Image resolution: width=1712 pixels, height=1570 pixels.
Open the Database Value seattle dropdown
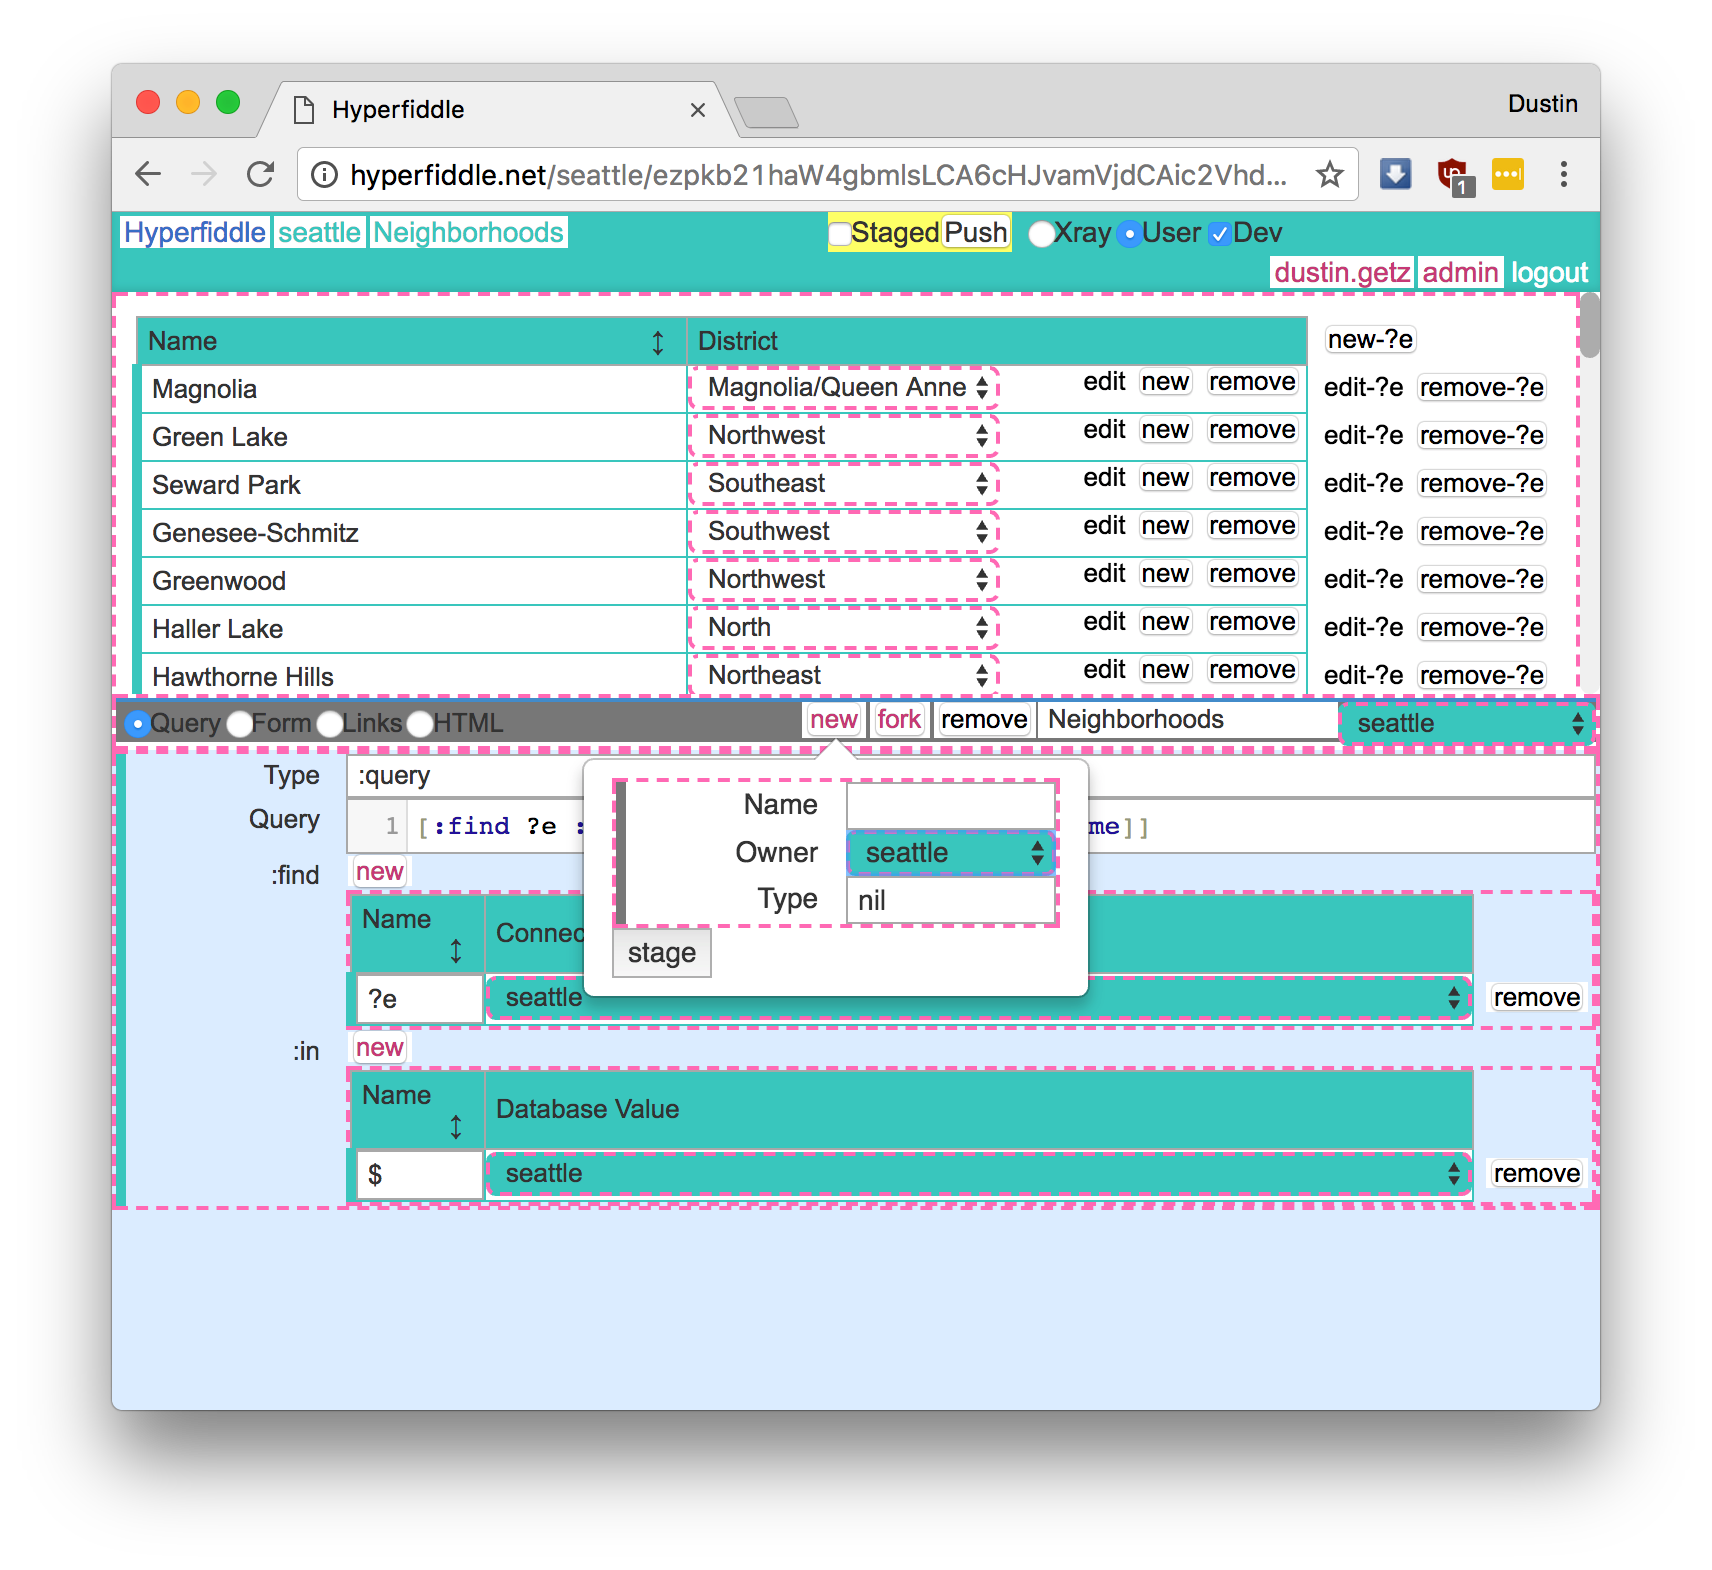click(x=978, y=1173)
